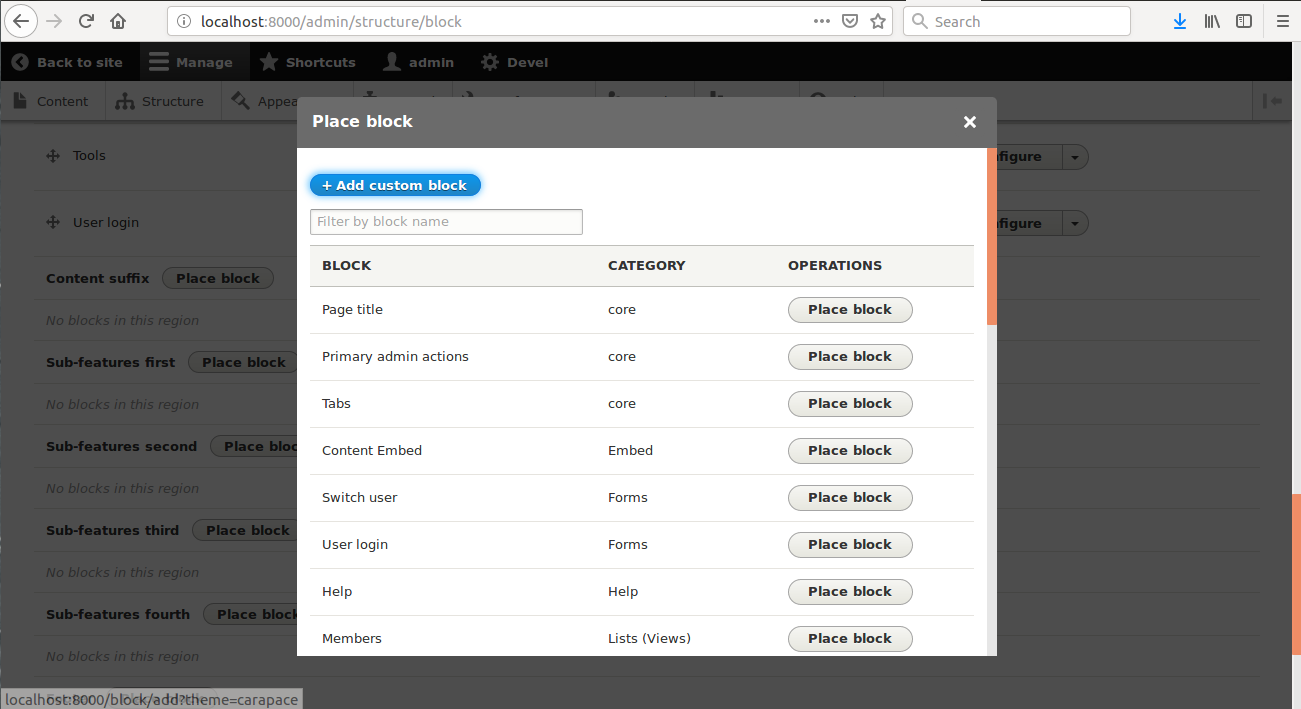Toggle the tracking protection shield
Screen dimensions: 1301x709
coord(850,20)
